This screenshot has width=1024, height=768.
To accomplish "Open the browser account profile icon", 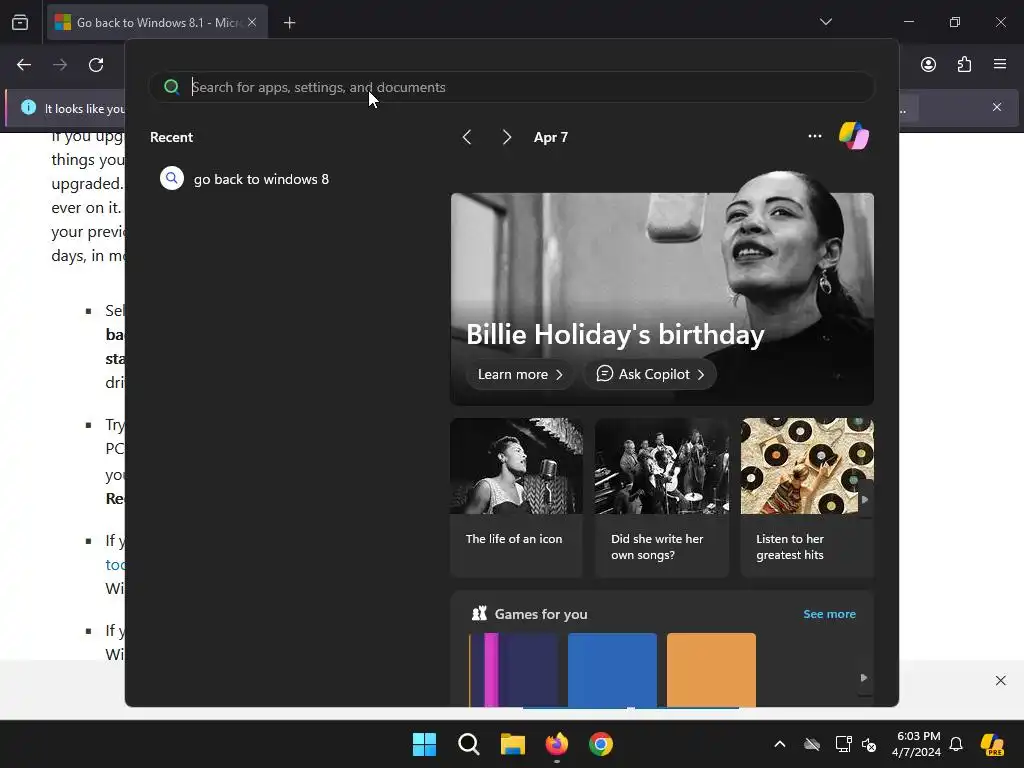I will coord(928,65).
